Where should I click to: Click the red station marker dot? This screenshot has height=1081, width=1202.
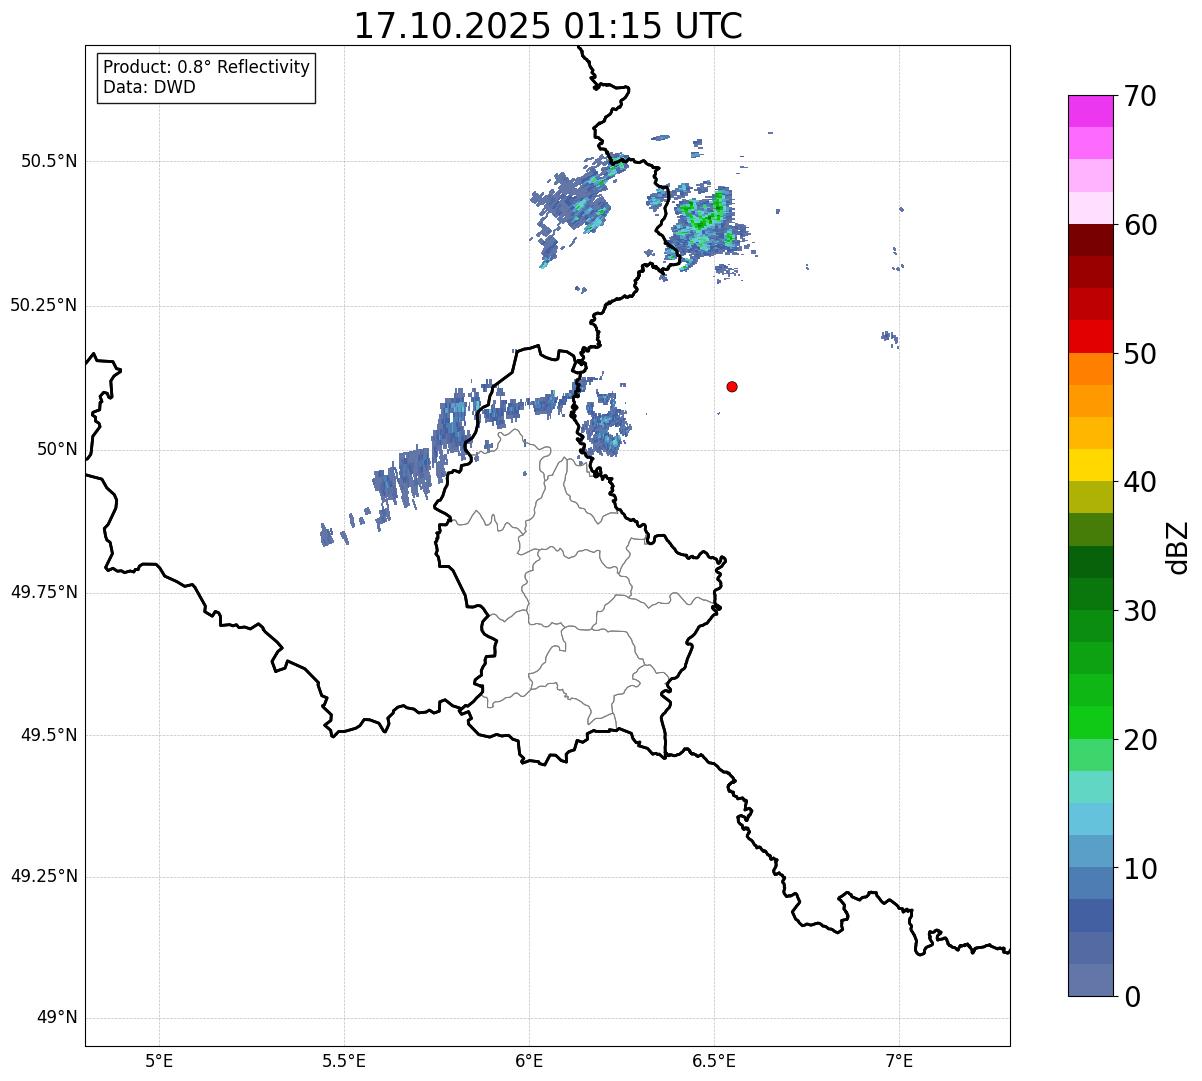tap(732, 386)
